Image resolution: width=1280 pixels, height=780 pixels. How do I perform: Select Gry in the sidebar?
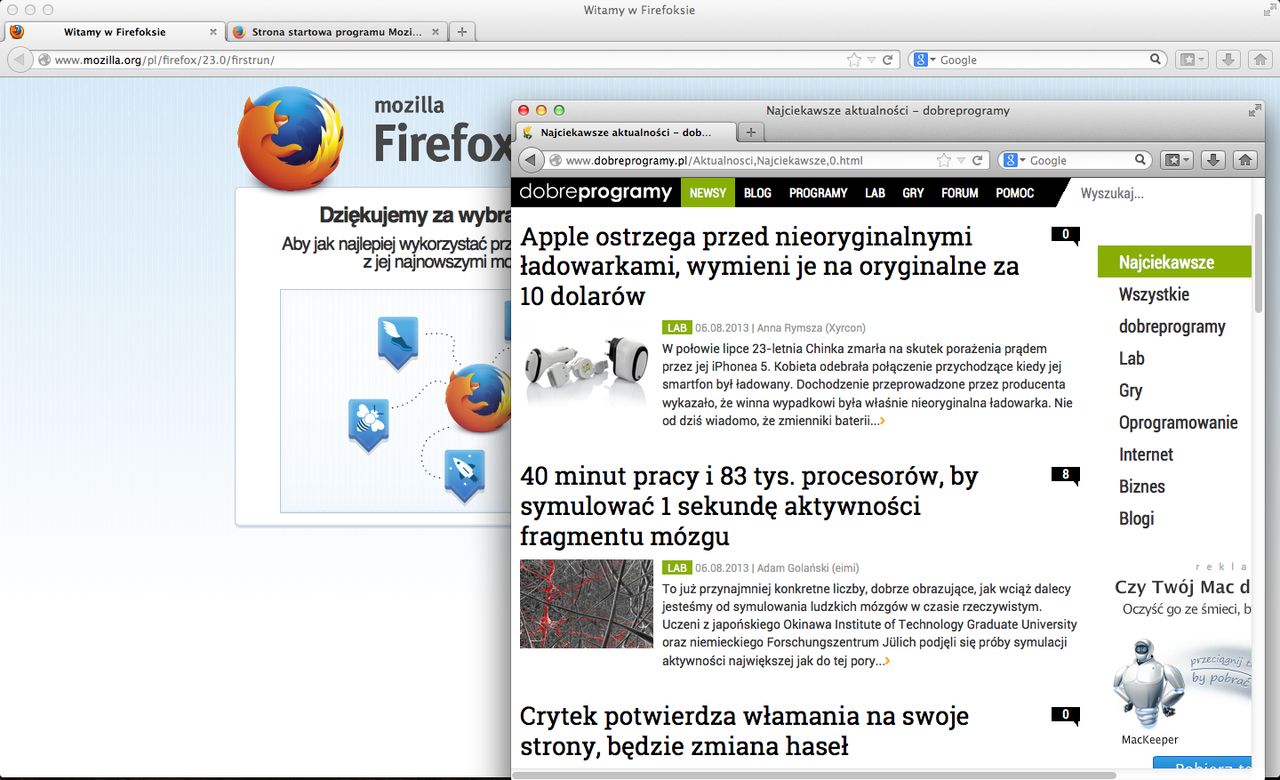[x=1131, y=390]
